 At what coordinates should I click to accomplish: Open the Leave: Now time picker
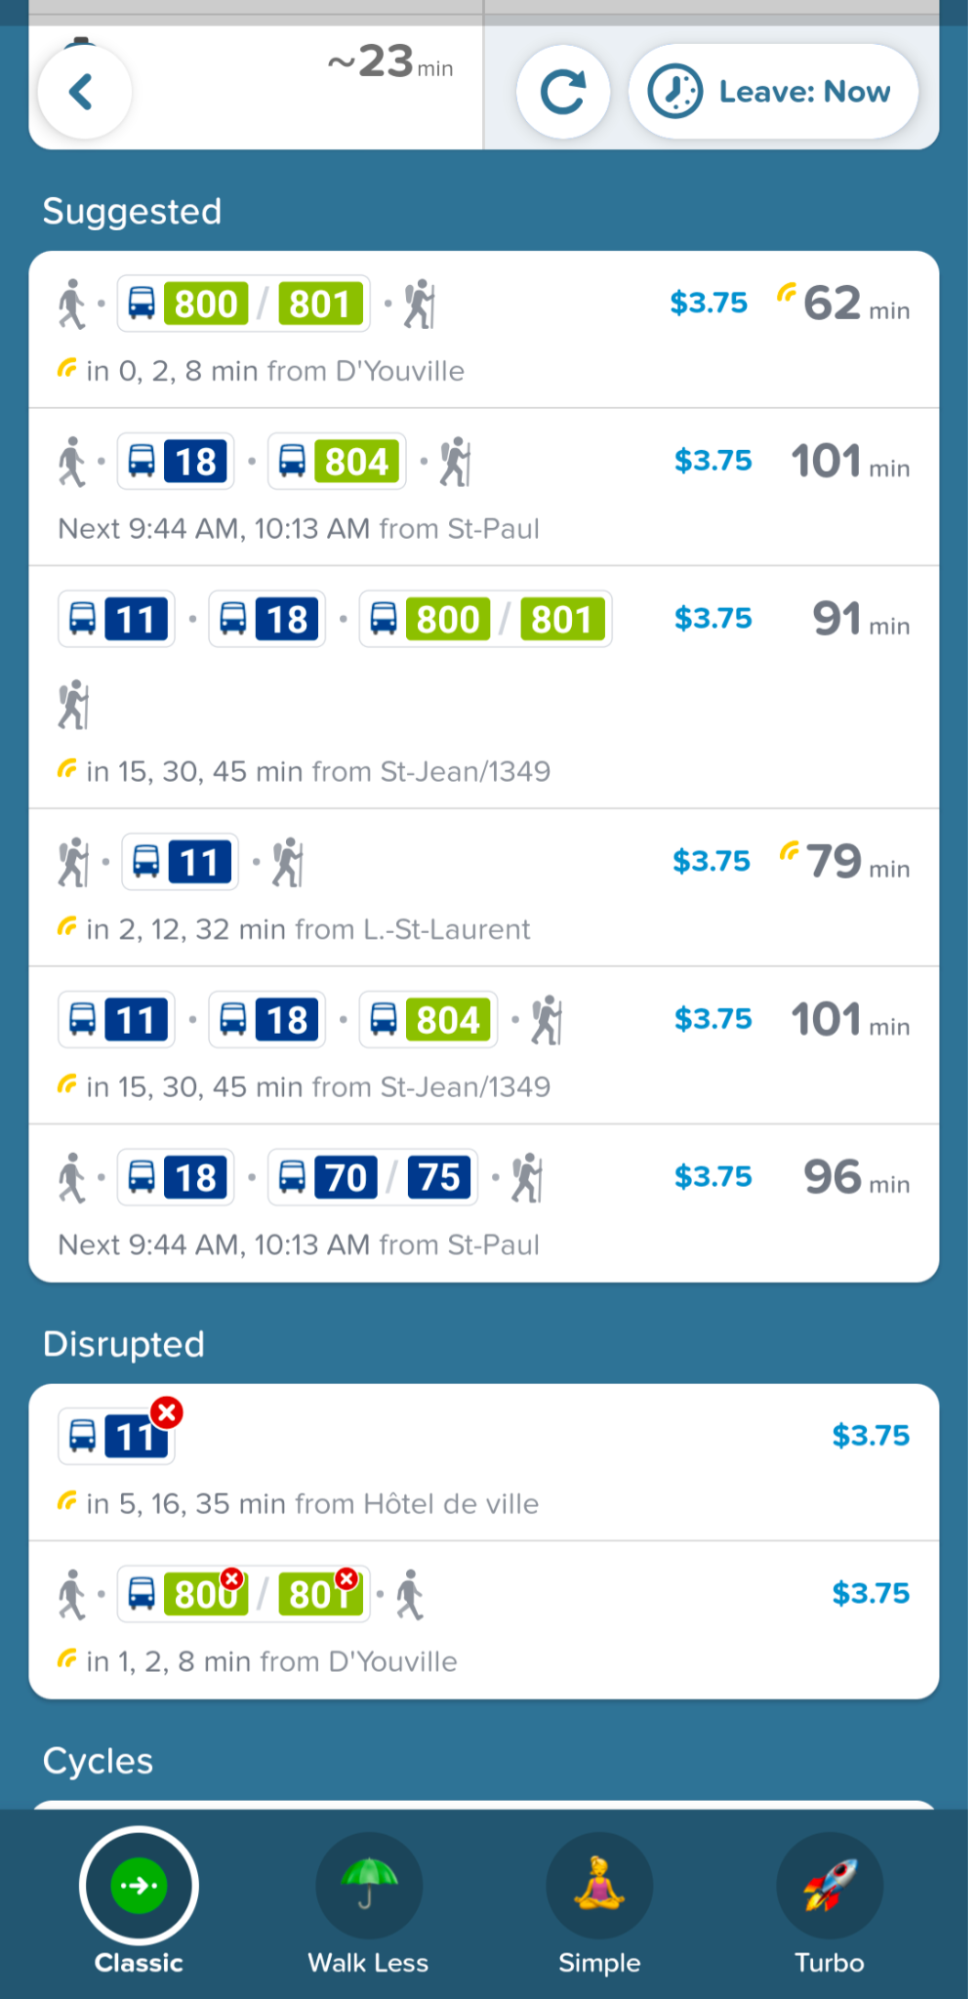pyautogui.click(x=773, y=92)
